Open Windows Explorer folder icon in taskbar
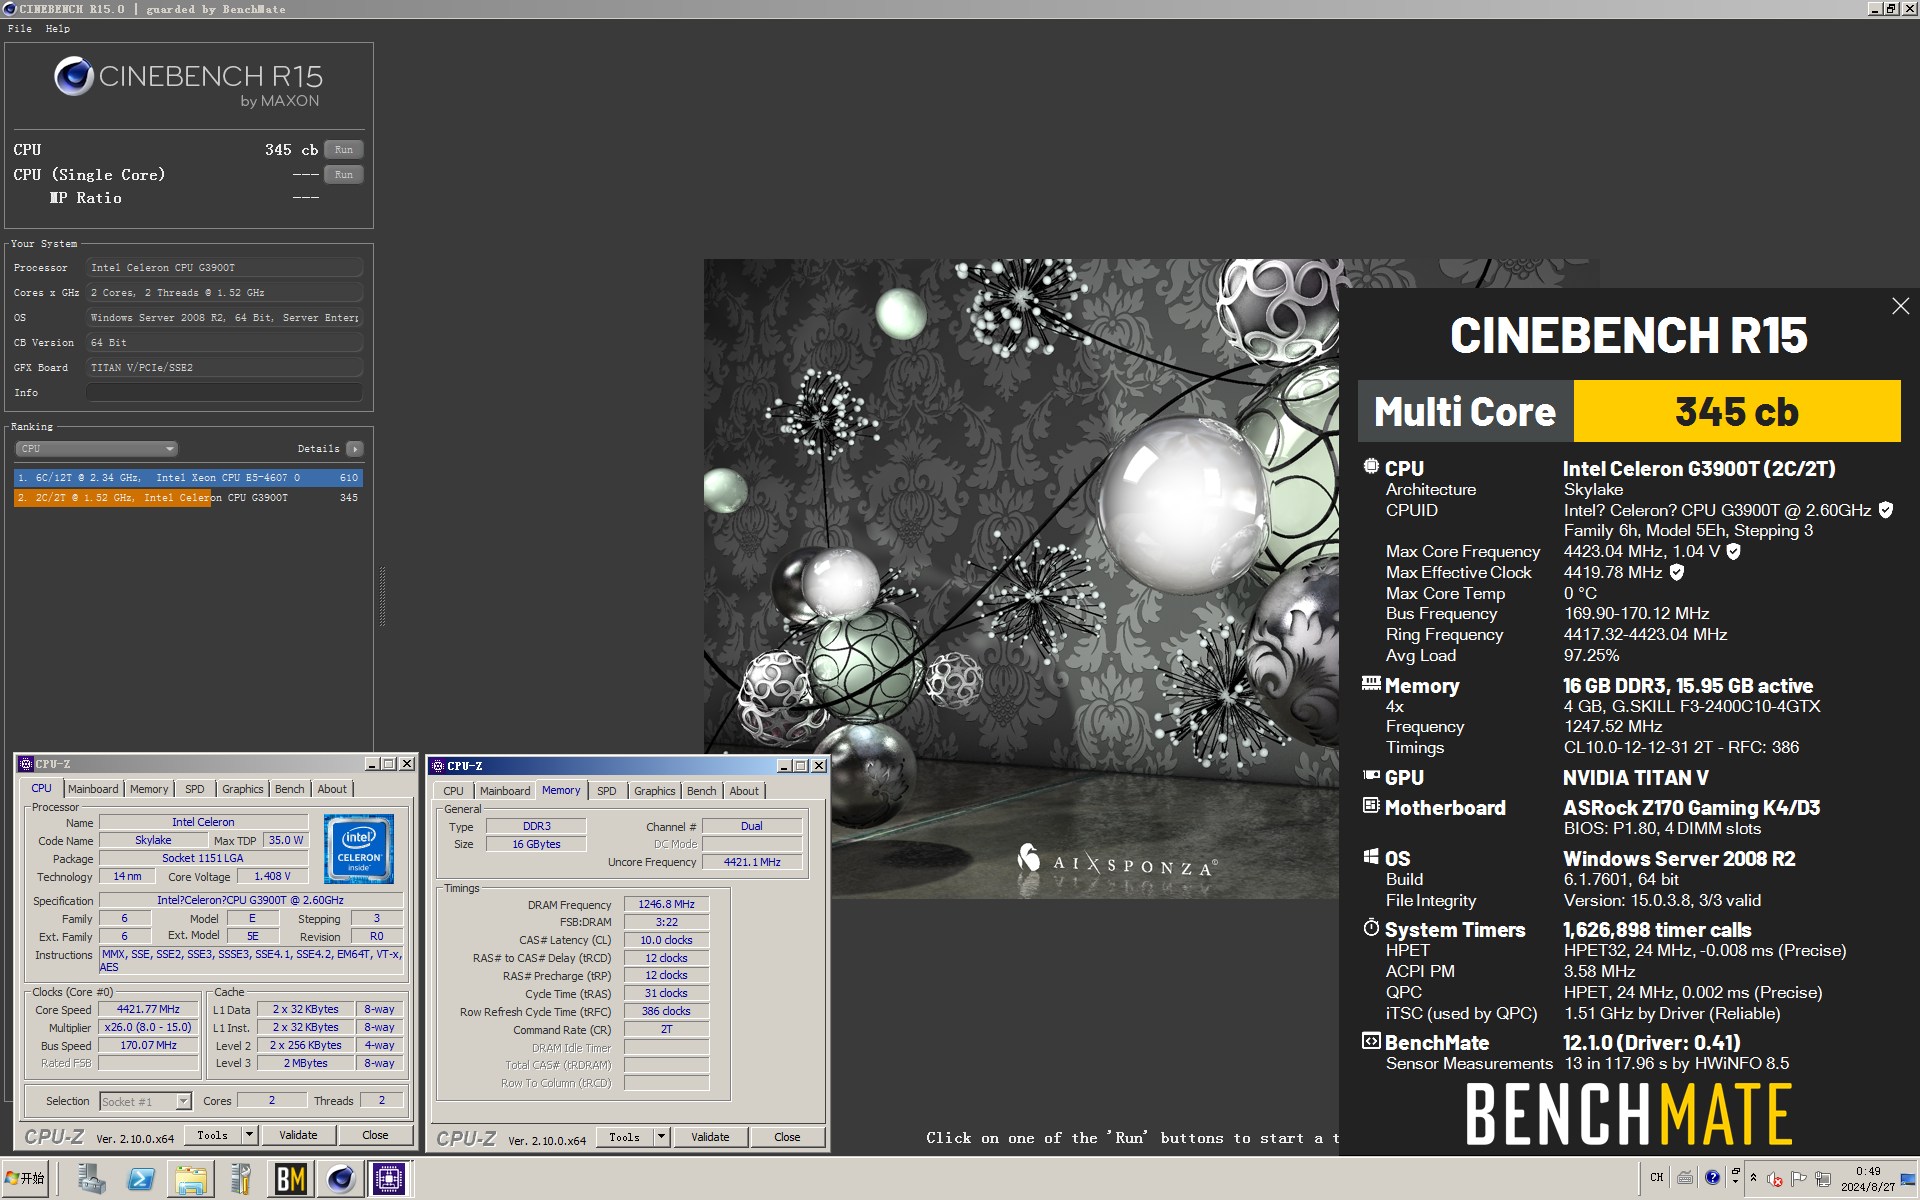This screenshot has height=1200, width=1920. coord(190,1180)
